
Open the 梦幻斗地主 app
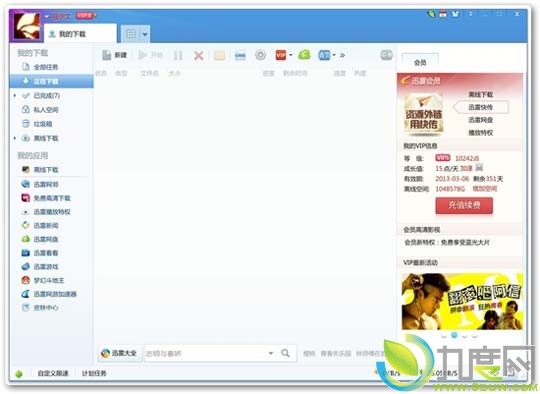(49, 280)
